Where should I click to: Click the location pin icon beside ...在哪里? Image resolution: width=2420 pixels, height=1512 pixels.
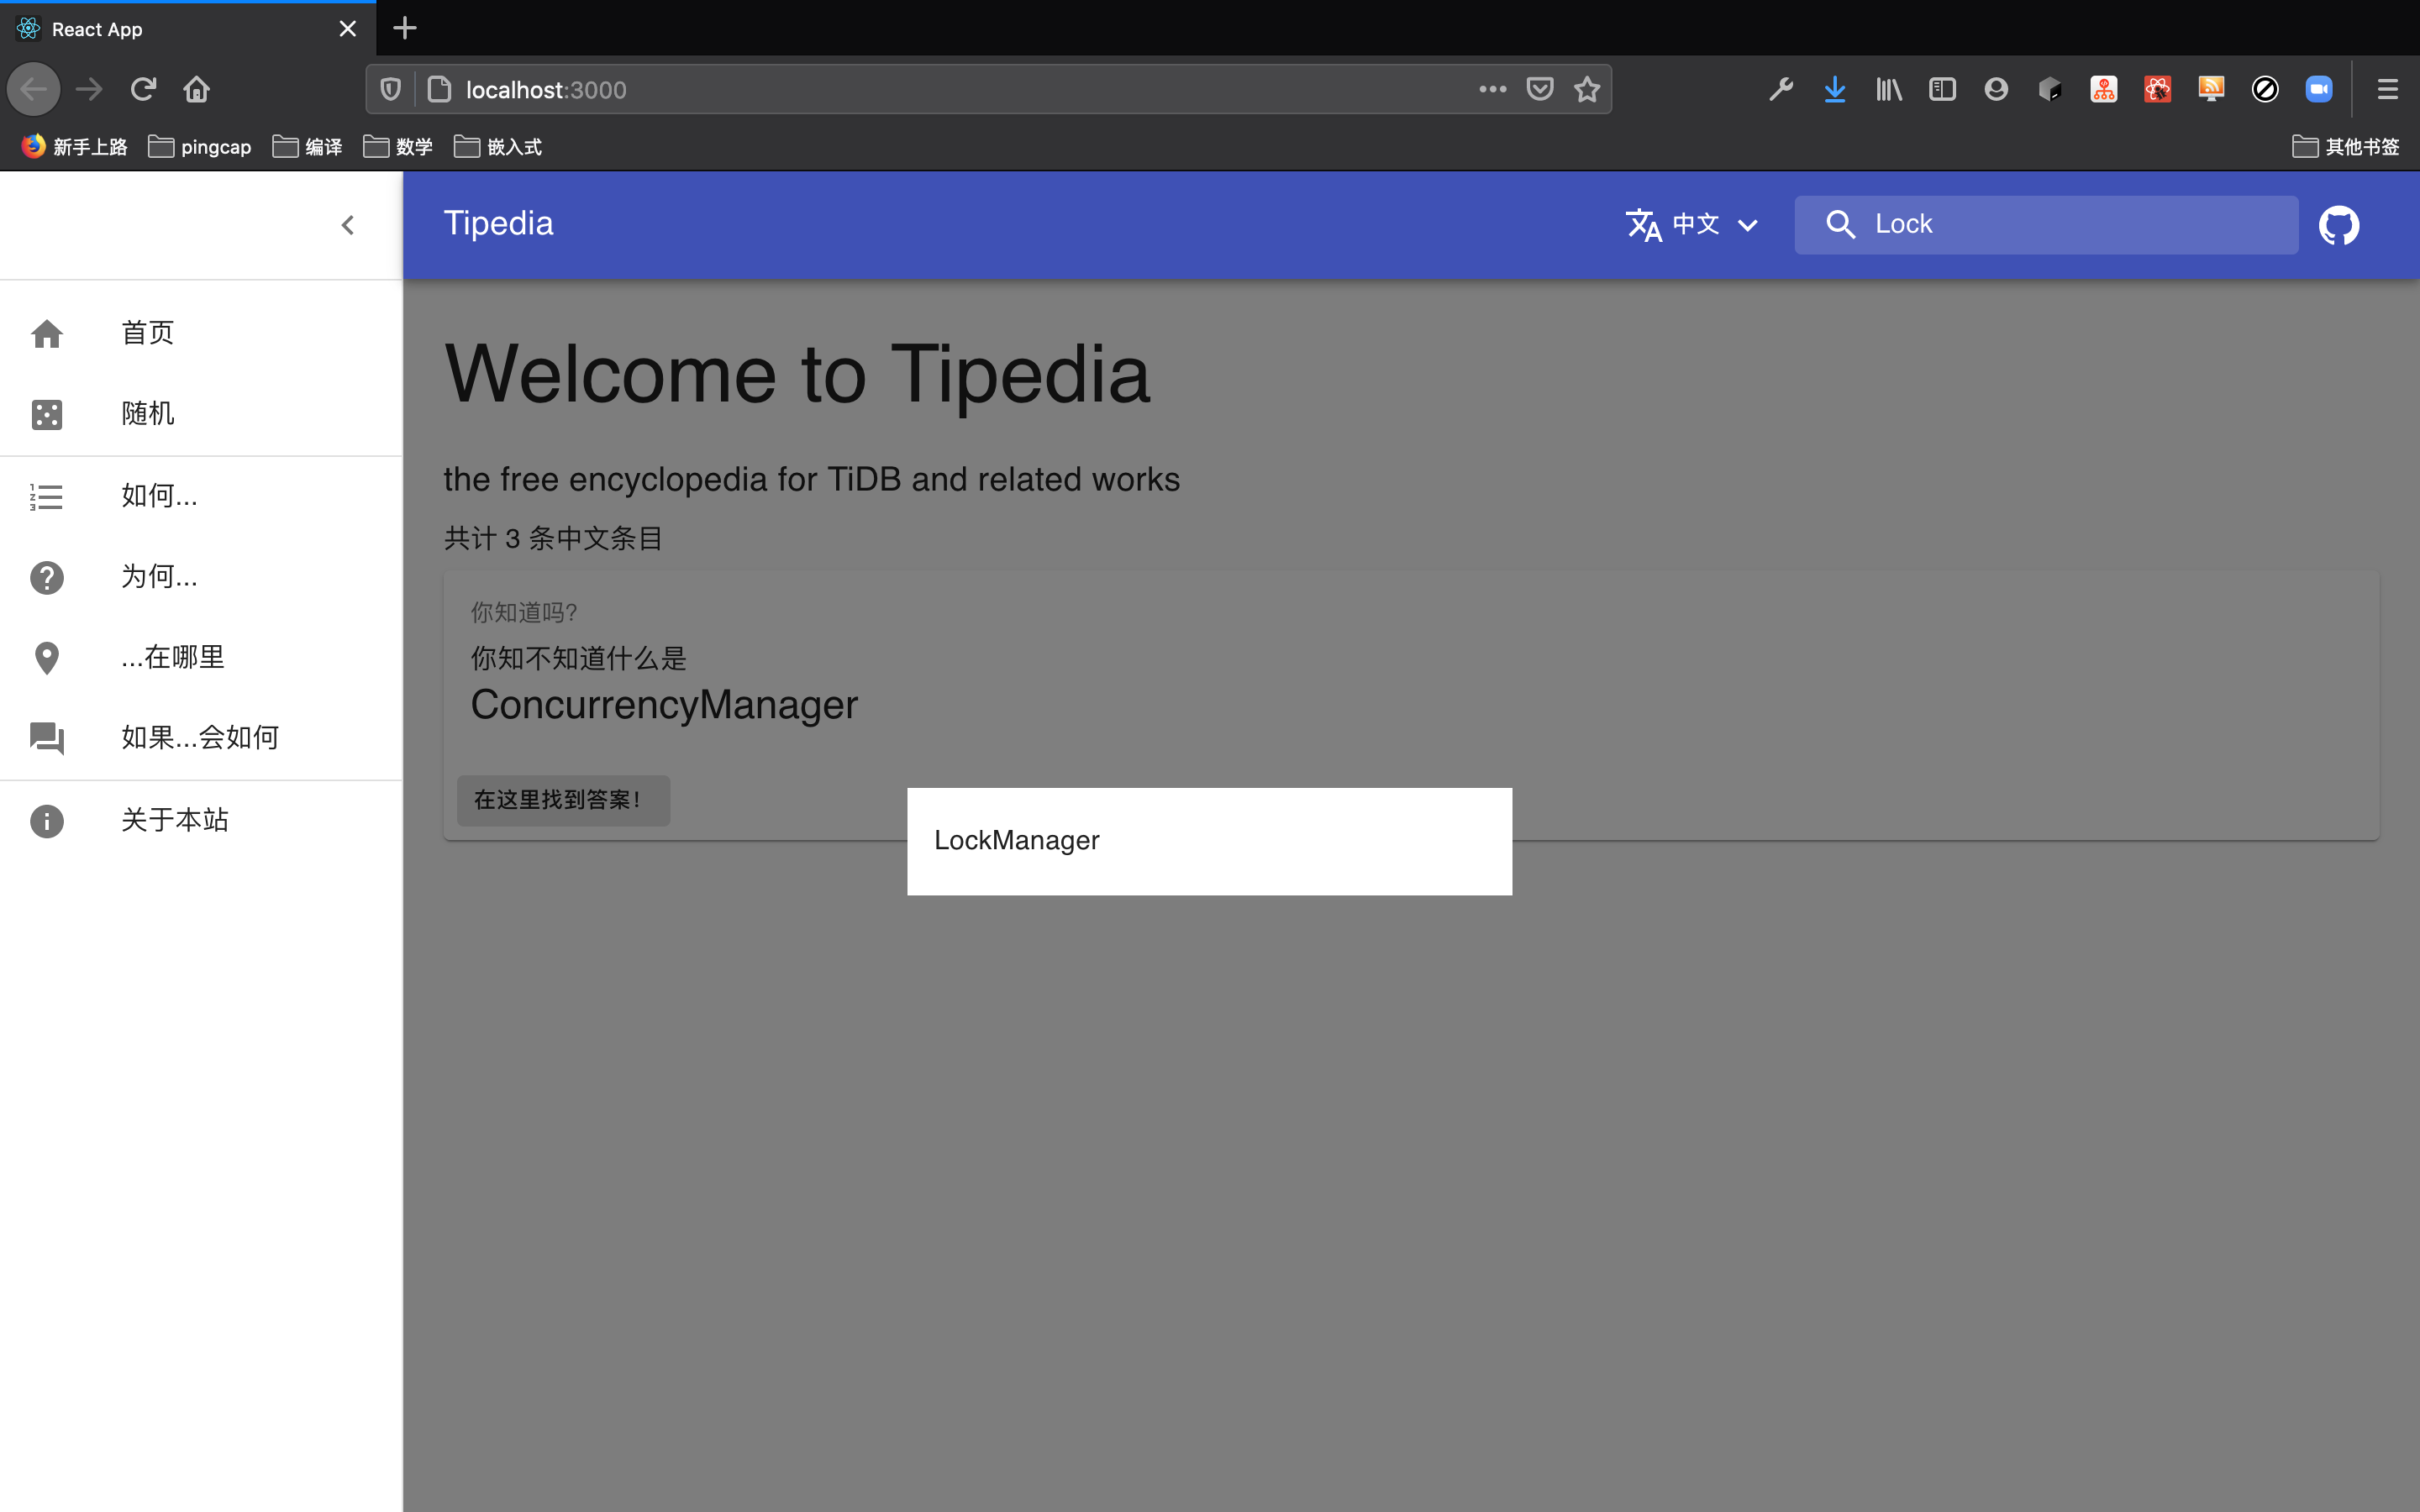(x=47, y=658)
